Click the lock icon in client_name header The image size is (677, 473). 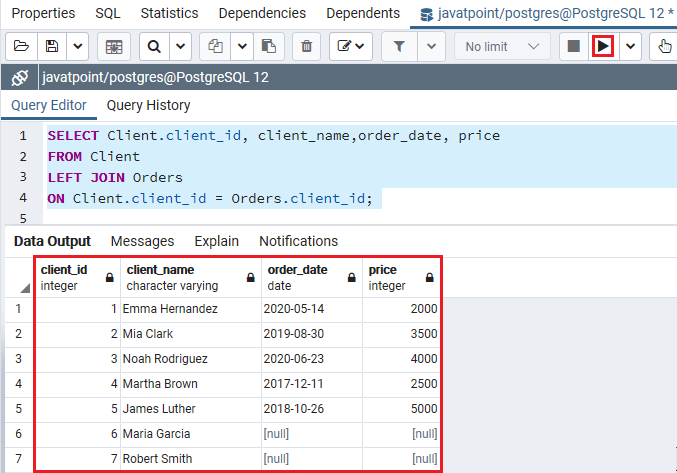click(x=250, y=277)
